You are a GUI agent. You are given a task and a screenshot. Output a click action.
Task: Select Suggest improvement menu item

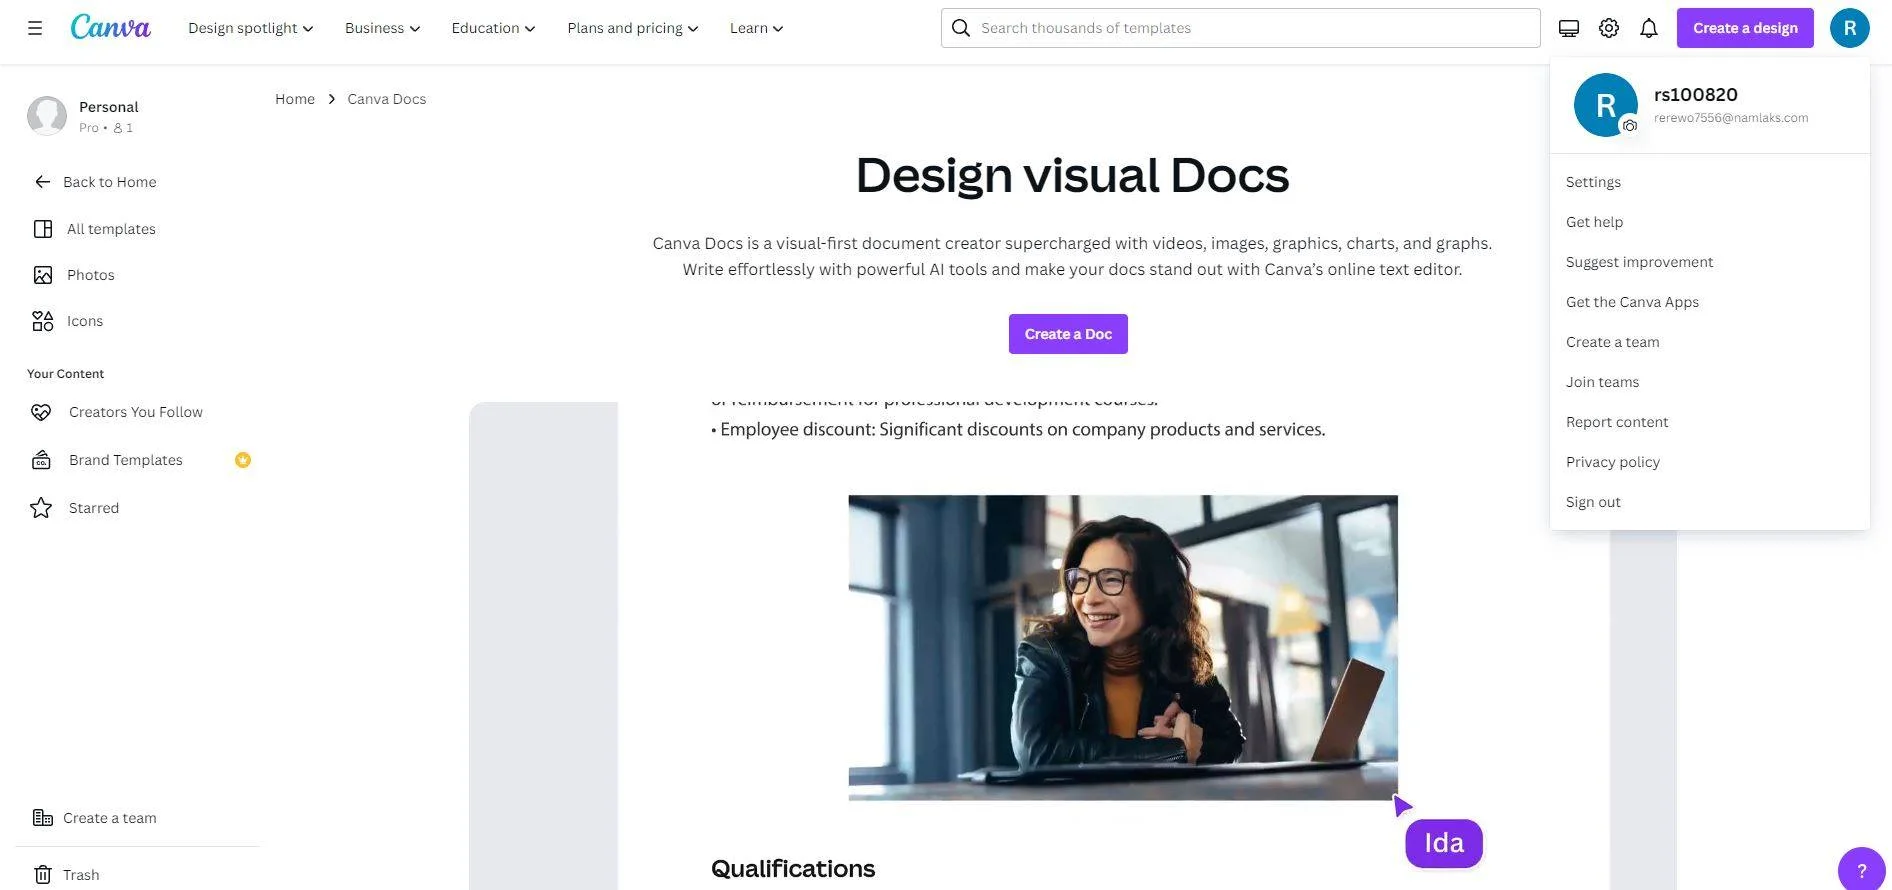click(1709, 262)
